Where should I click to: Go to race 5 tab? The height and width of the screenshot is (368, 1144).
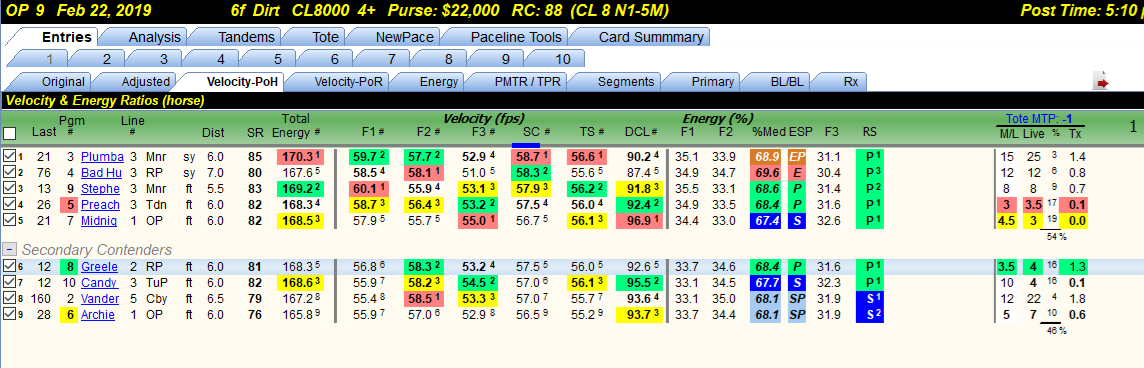click(x=278, y=59)
